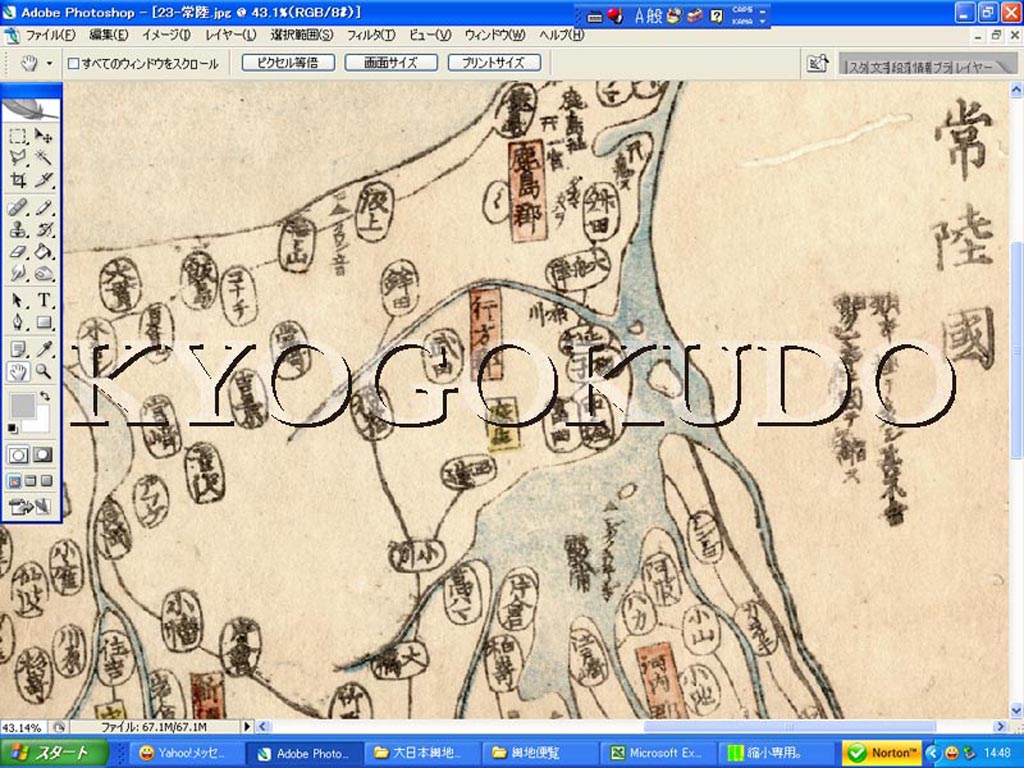
Task: Select the Crop tool
Action: 18,180
